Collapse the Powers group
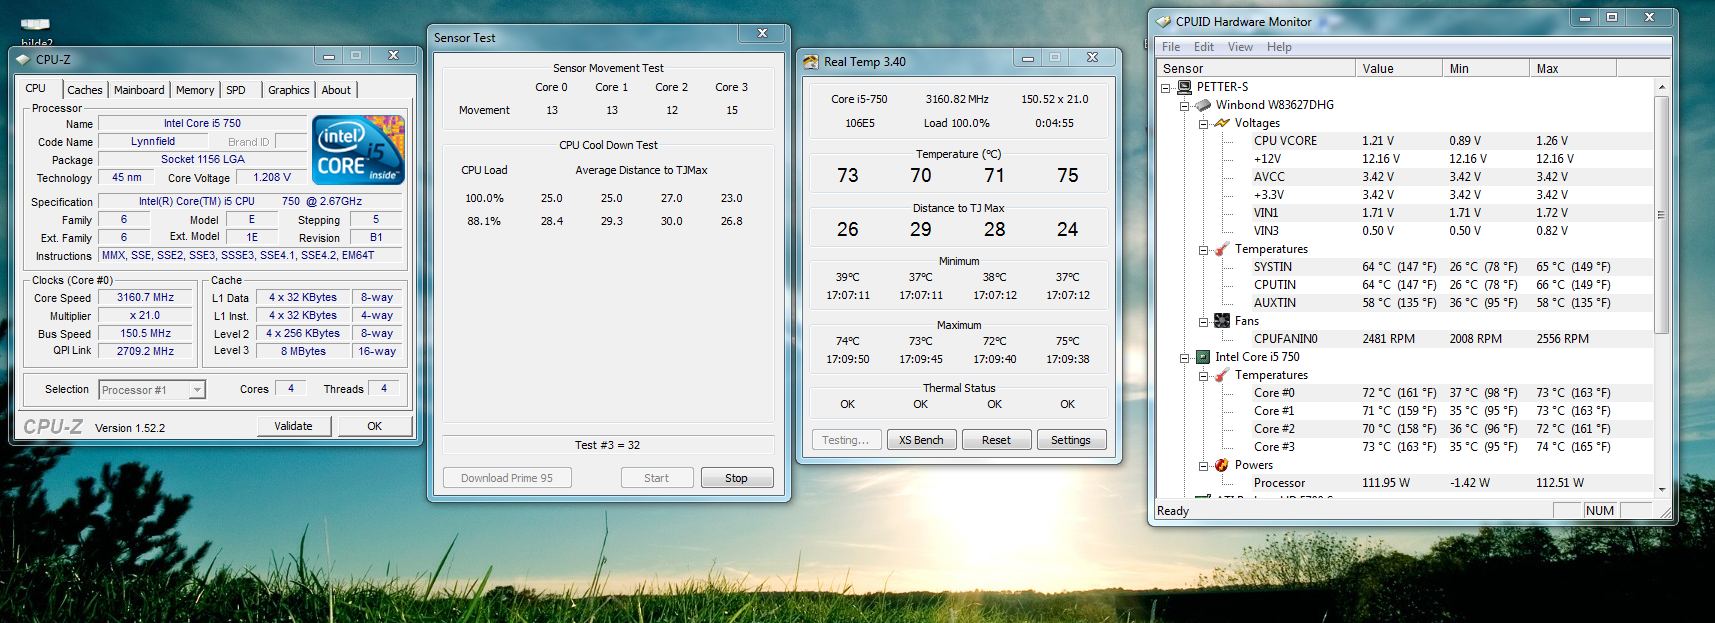The image size is (1715, 623). (1203, 466)
